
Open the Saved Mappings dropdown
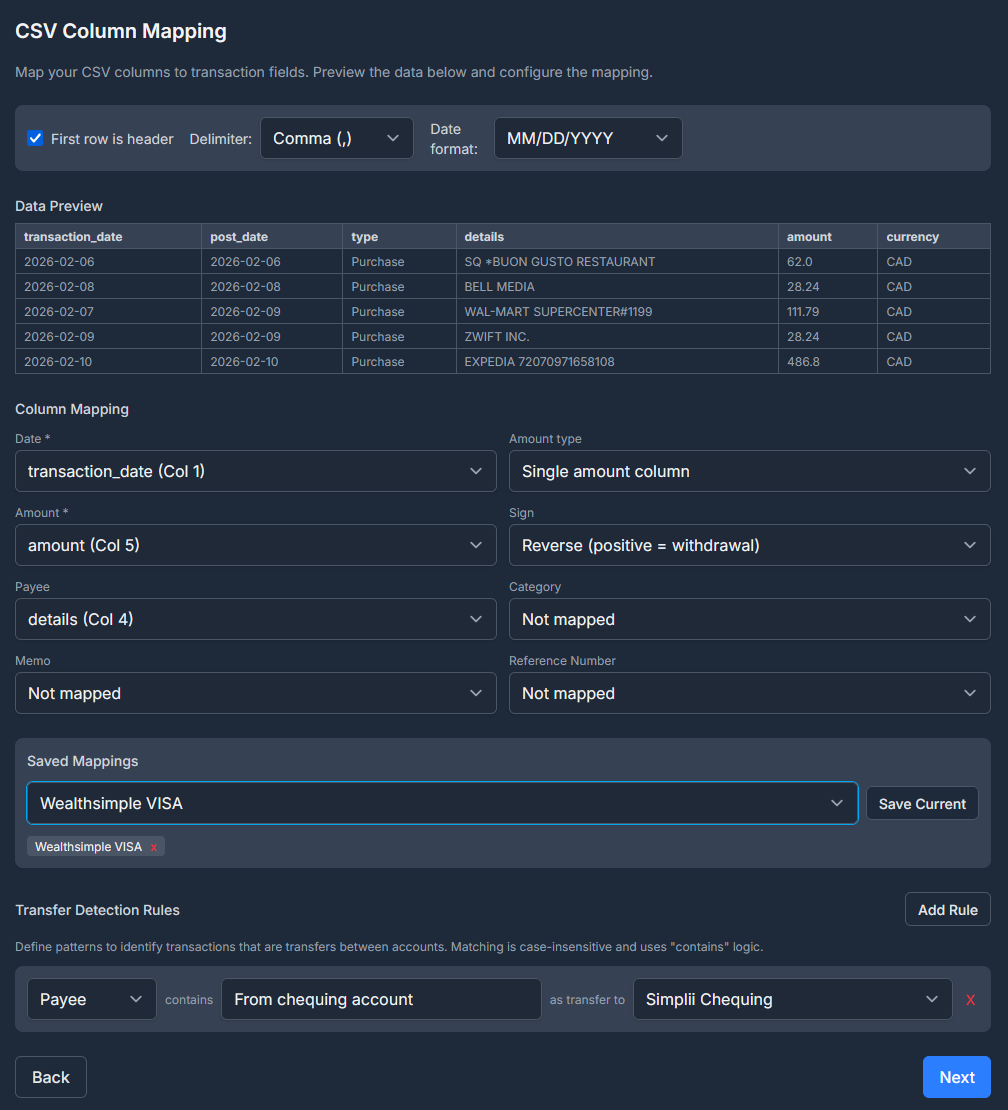(442, 803)
